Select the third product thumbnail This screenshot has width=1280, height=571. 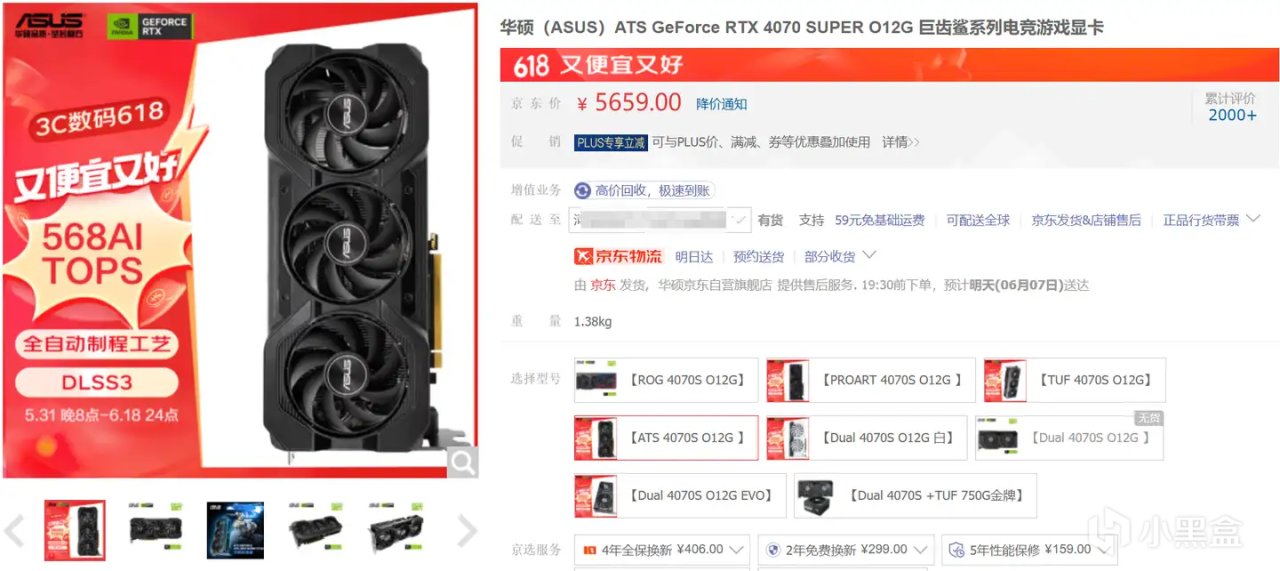235,530
